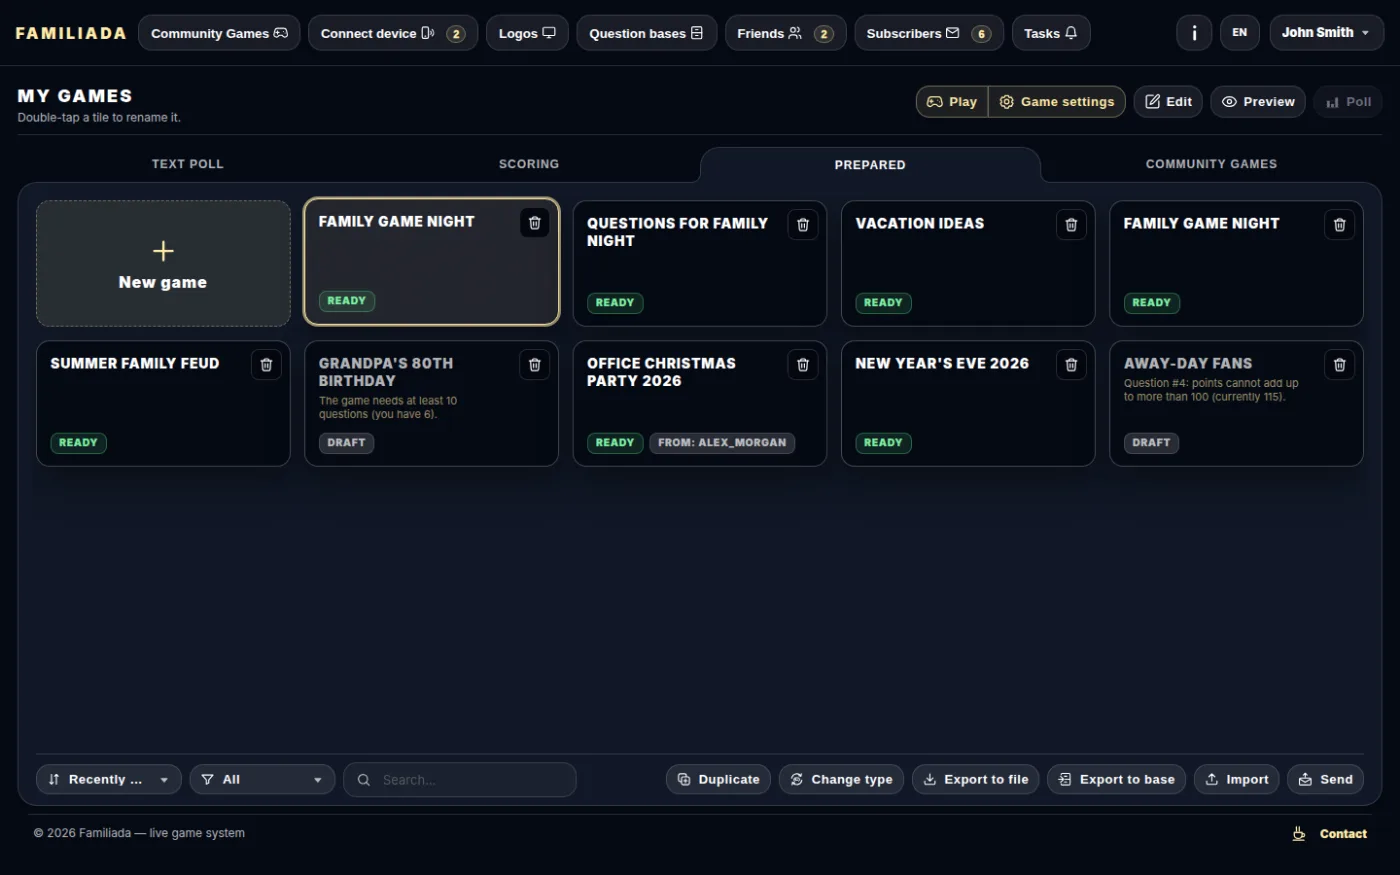Select the Prepared tab
Screen dimensions: 1400x875
870,165
